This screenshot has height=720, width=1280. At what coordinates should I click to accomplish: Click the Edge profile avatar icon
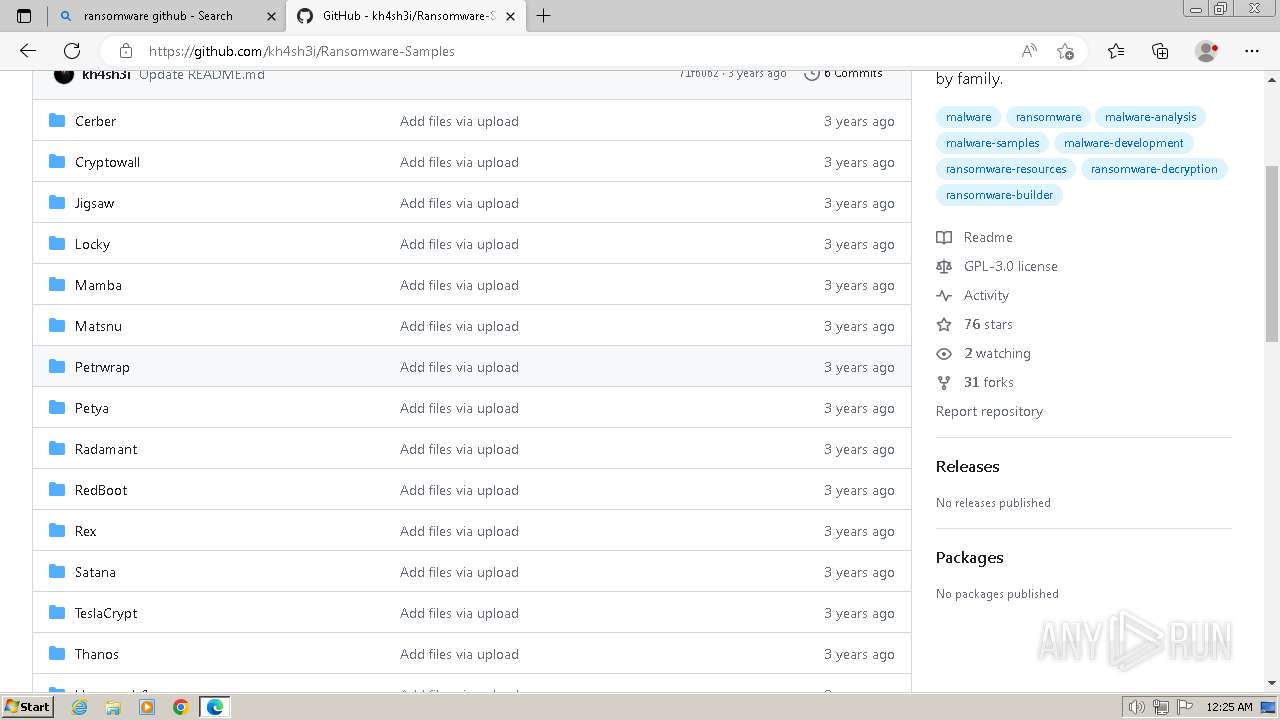coord(1207,51)
